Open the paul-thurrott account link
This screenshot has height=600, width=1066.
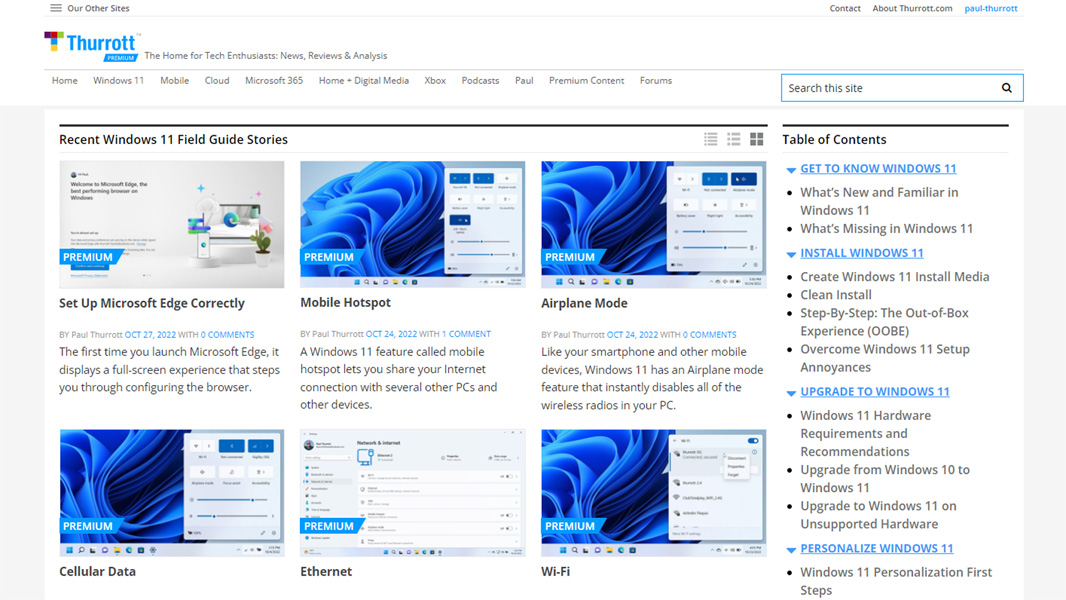coord(990,8)
